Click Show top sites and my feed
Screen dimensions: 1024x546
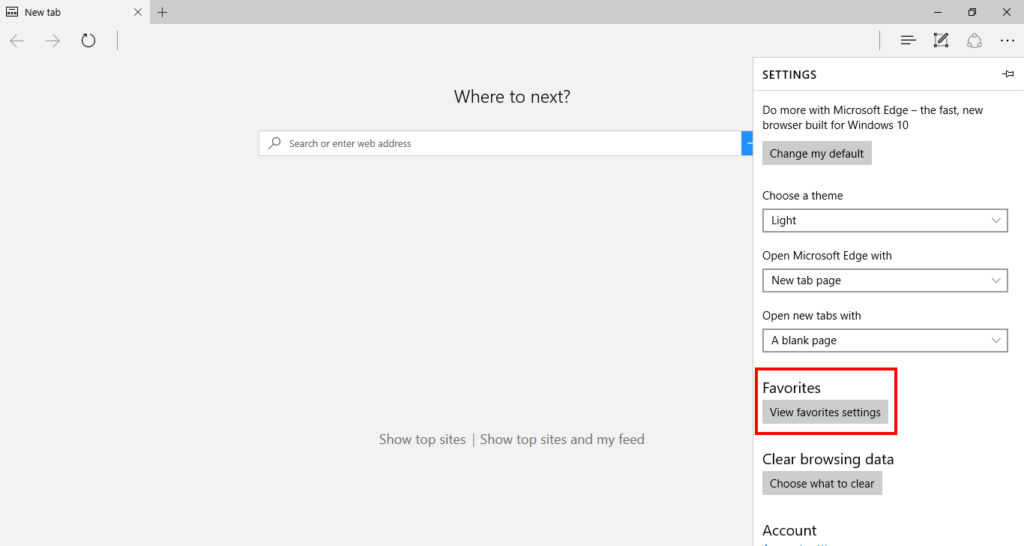(562, 439)
